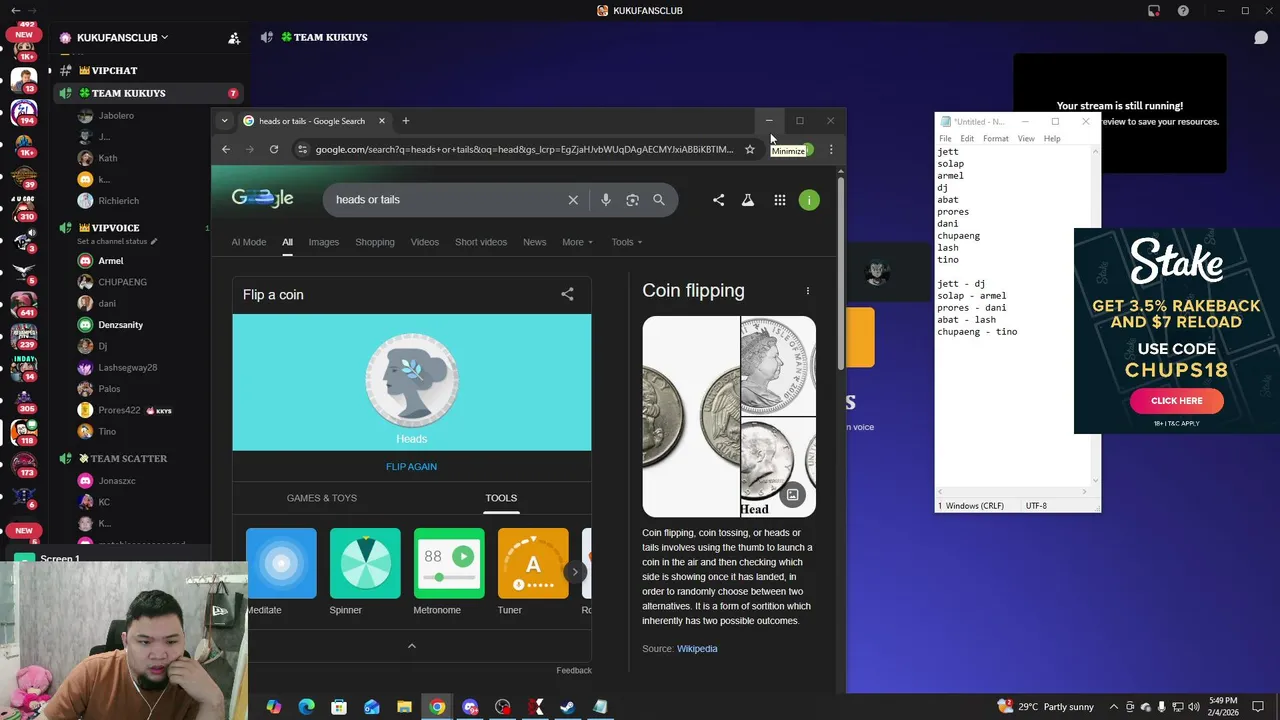Open File Explorer from the taskbar
Viewport: 1280px width, 720px height.
pyautogui.click(x=404, y=707)
